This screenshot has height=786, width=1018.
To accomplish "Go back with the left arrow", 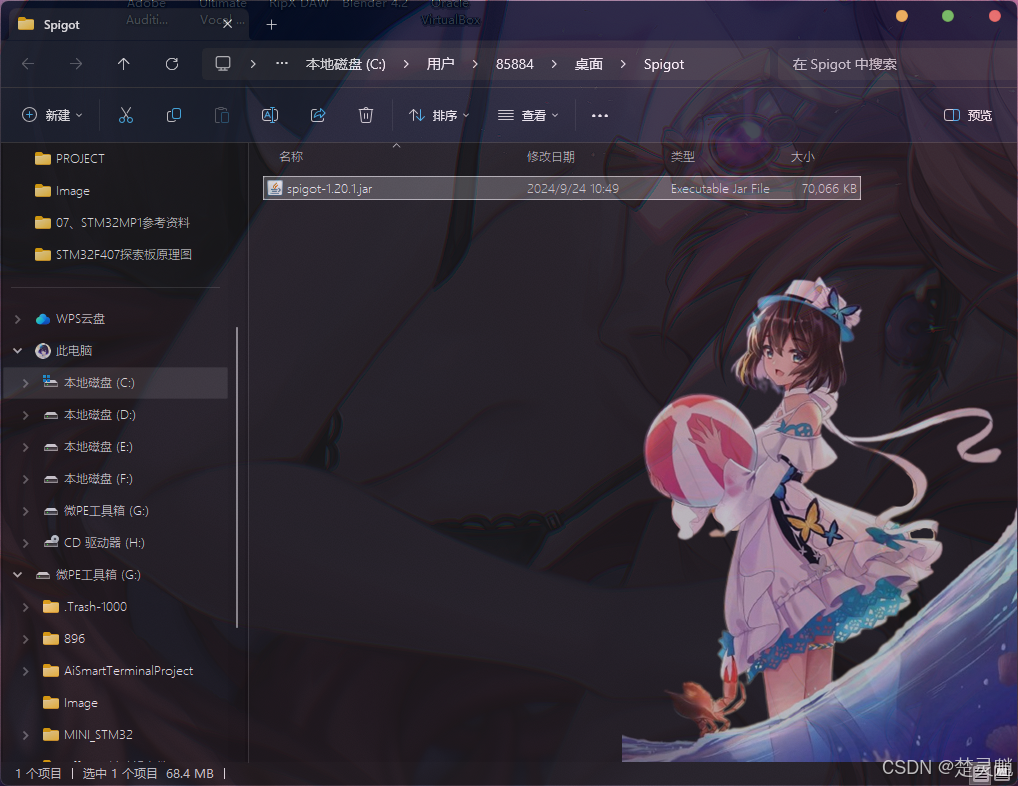I will 28,64.
